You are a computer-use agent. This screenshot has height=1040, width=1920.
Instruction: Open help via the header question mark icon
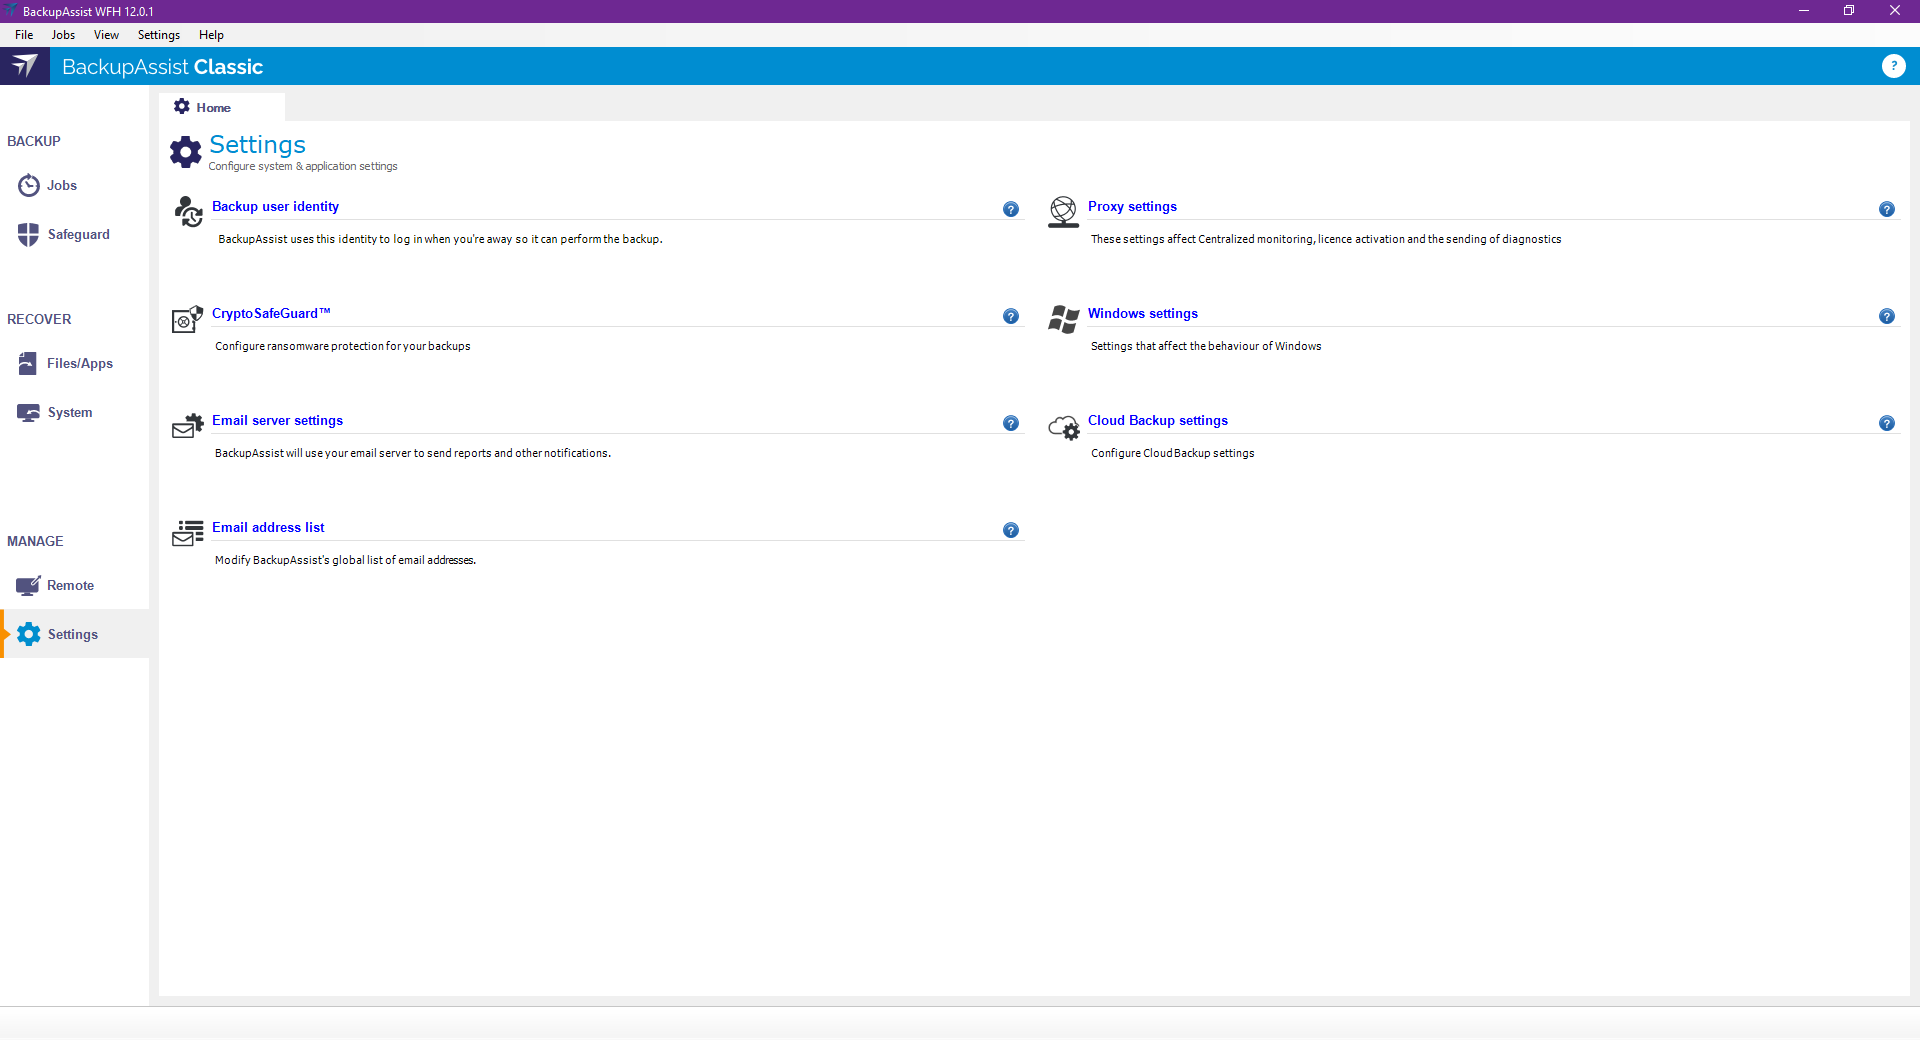1893,66
